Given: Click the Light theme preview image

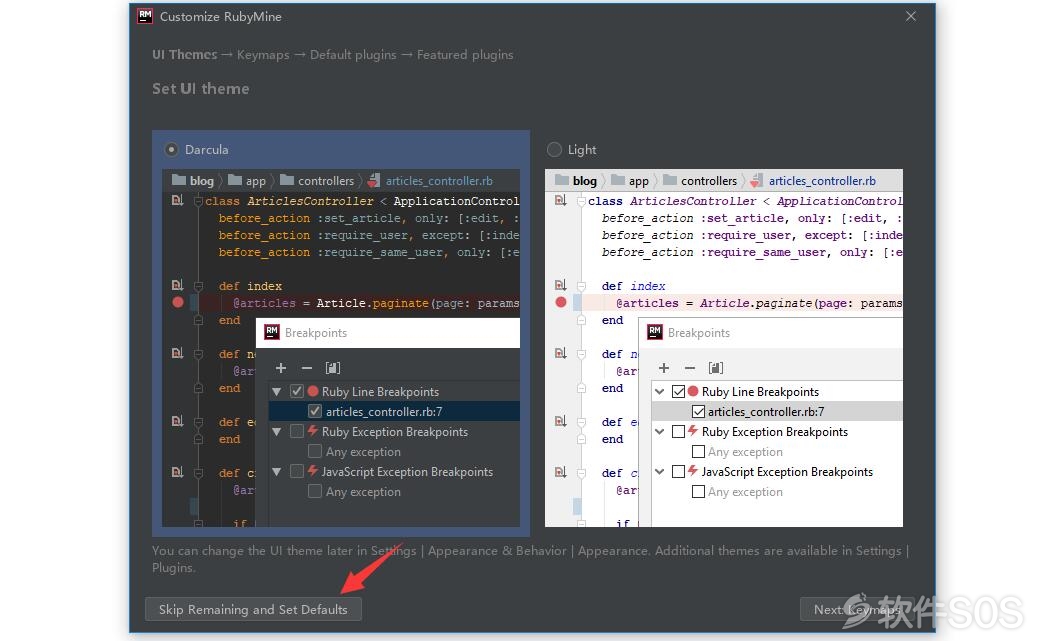Looking at the screenshot, I should click(724, 348).
